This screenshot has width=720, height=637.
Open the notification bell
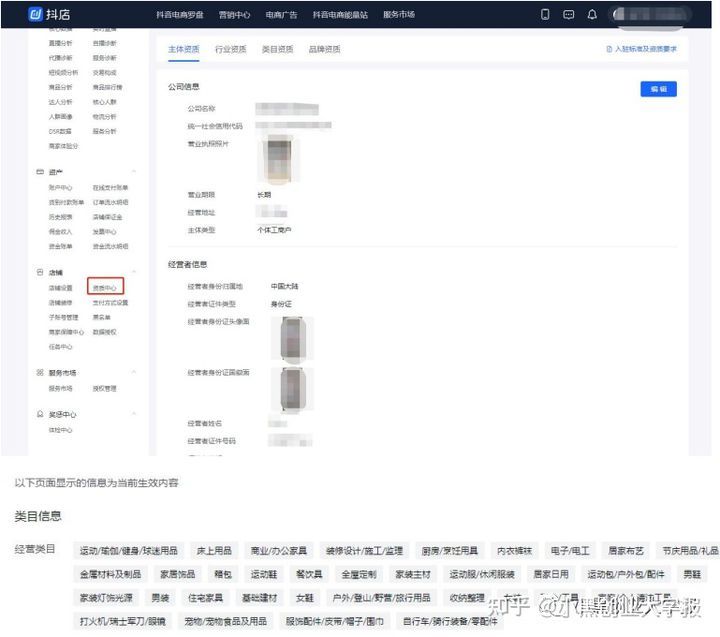pos(592,14)
